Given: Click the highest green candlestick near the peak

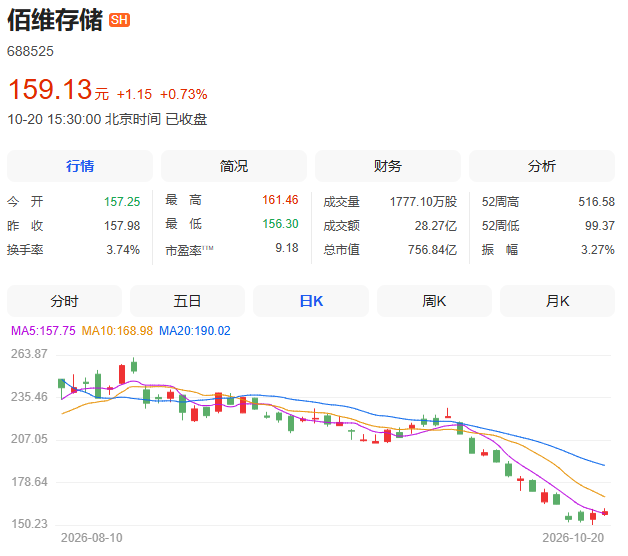Looking at the screenshot, I should (x=134, y=366).
